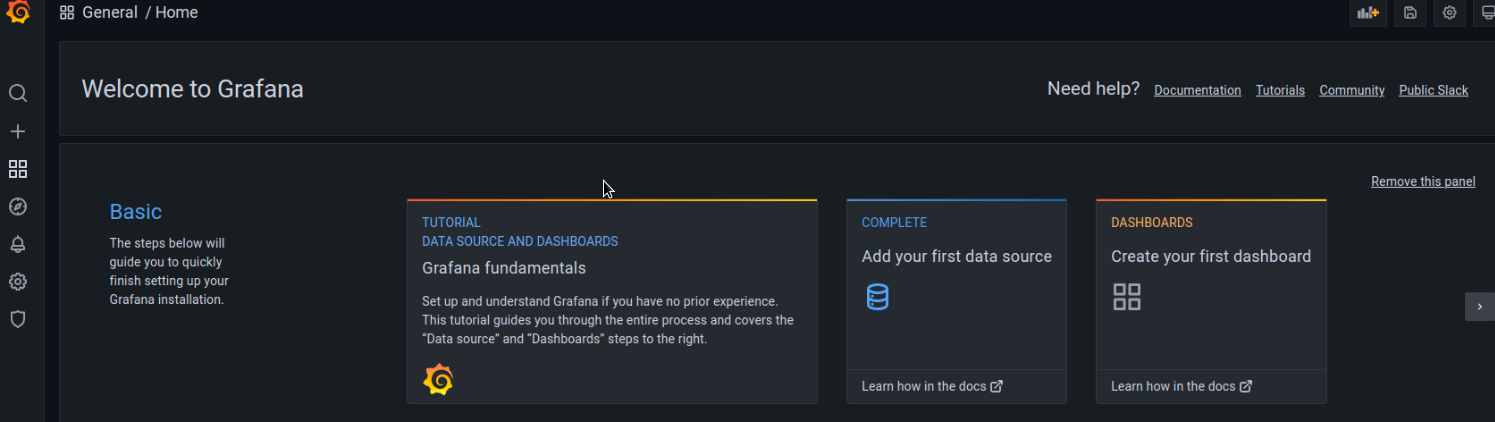
Task: Open the Tutorials help link
Action: (1280, 90)
